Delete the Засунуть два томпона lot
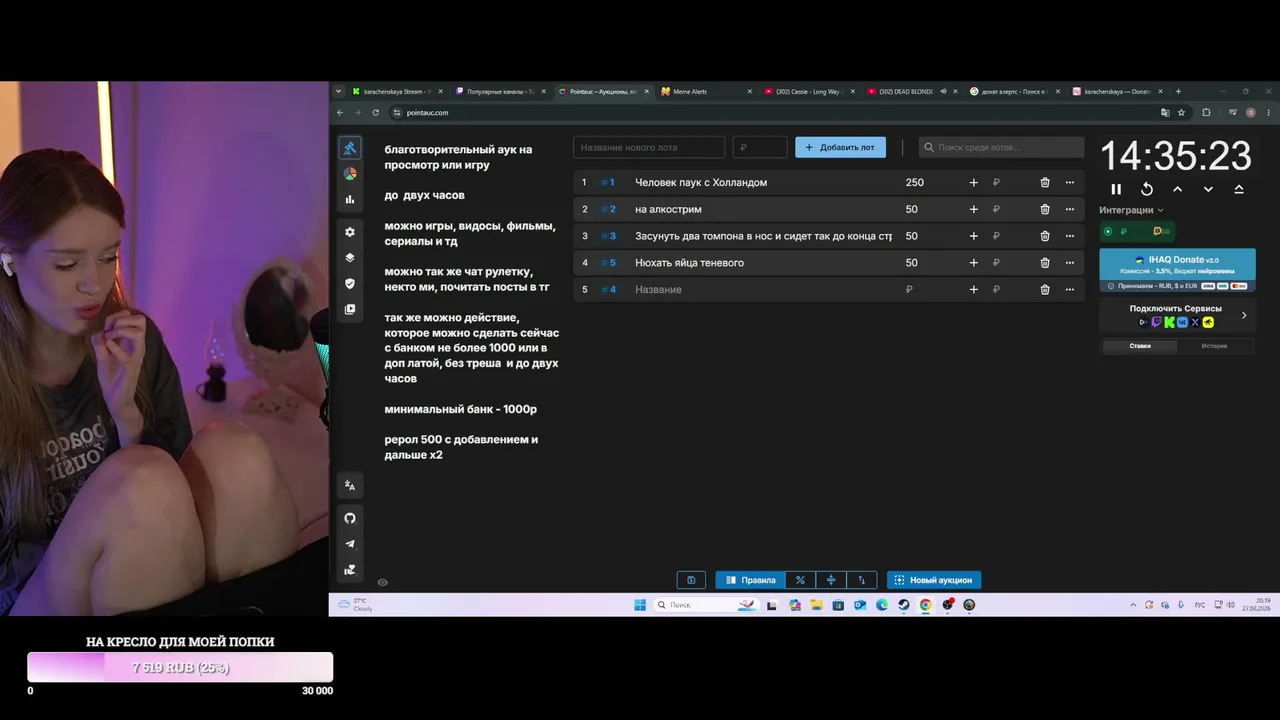The height and width of the screenshot is (720, 1280). click(1045, 236)
